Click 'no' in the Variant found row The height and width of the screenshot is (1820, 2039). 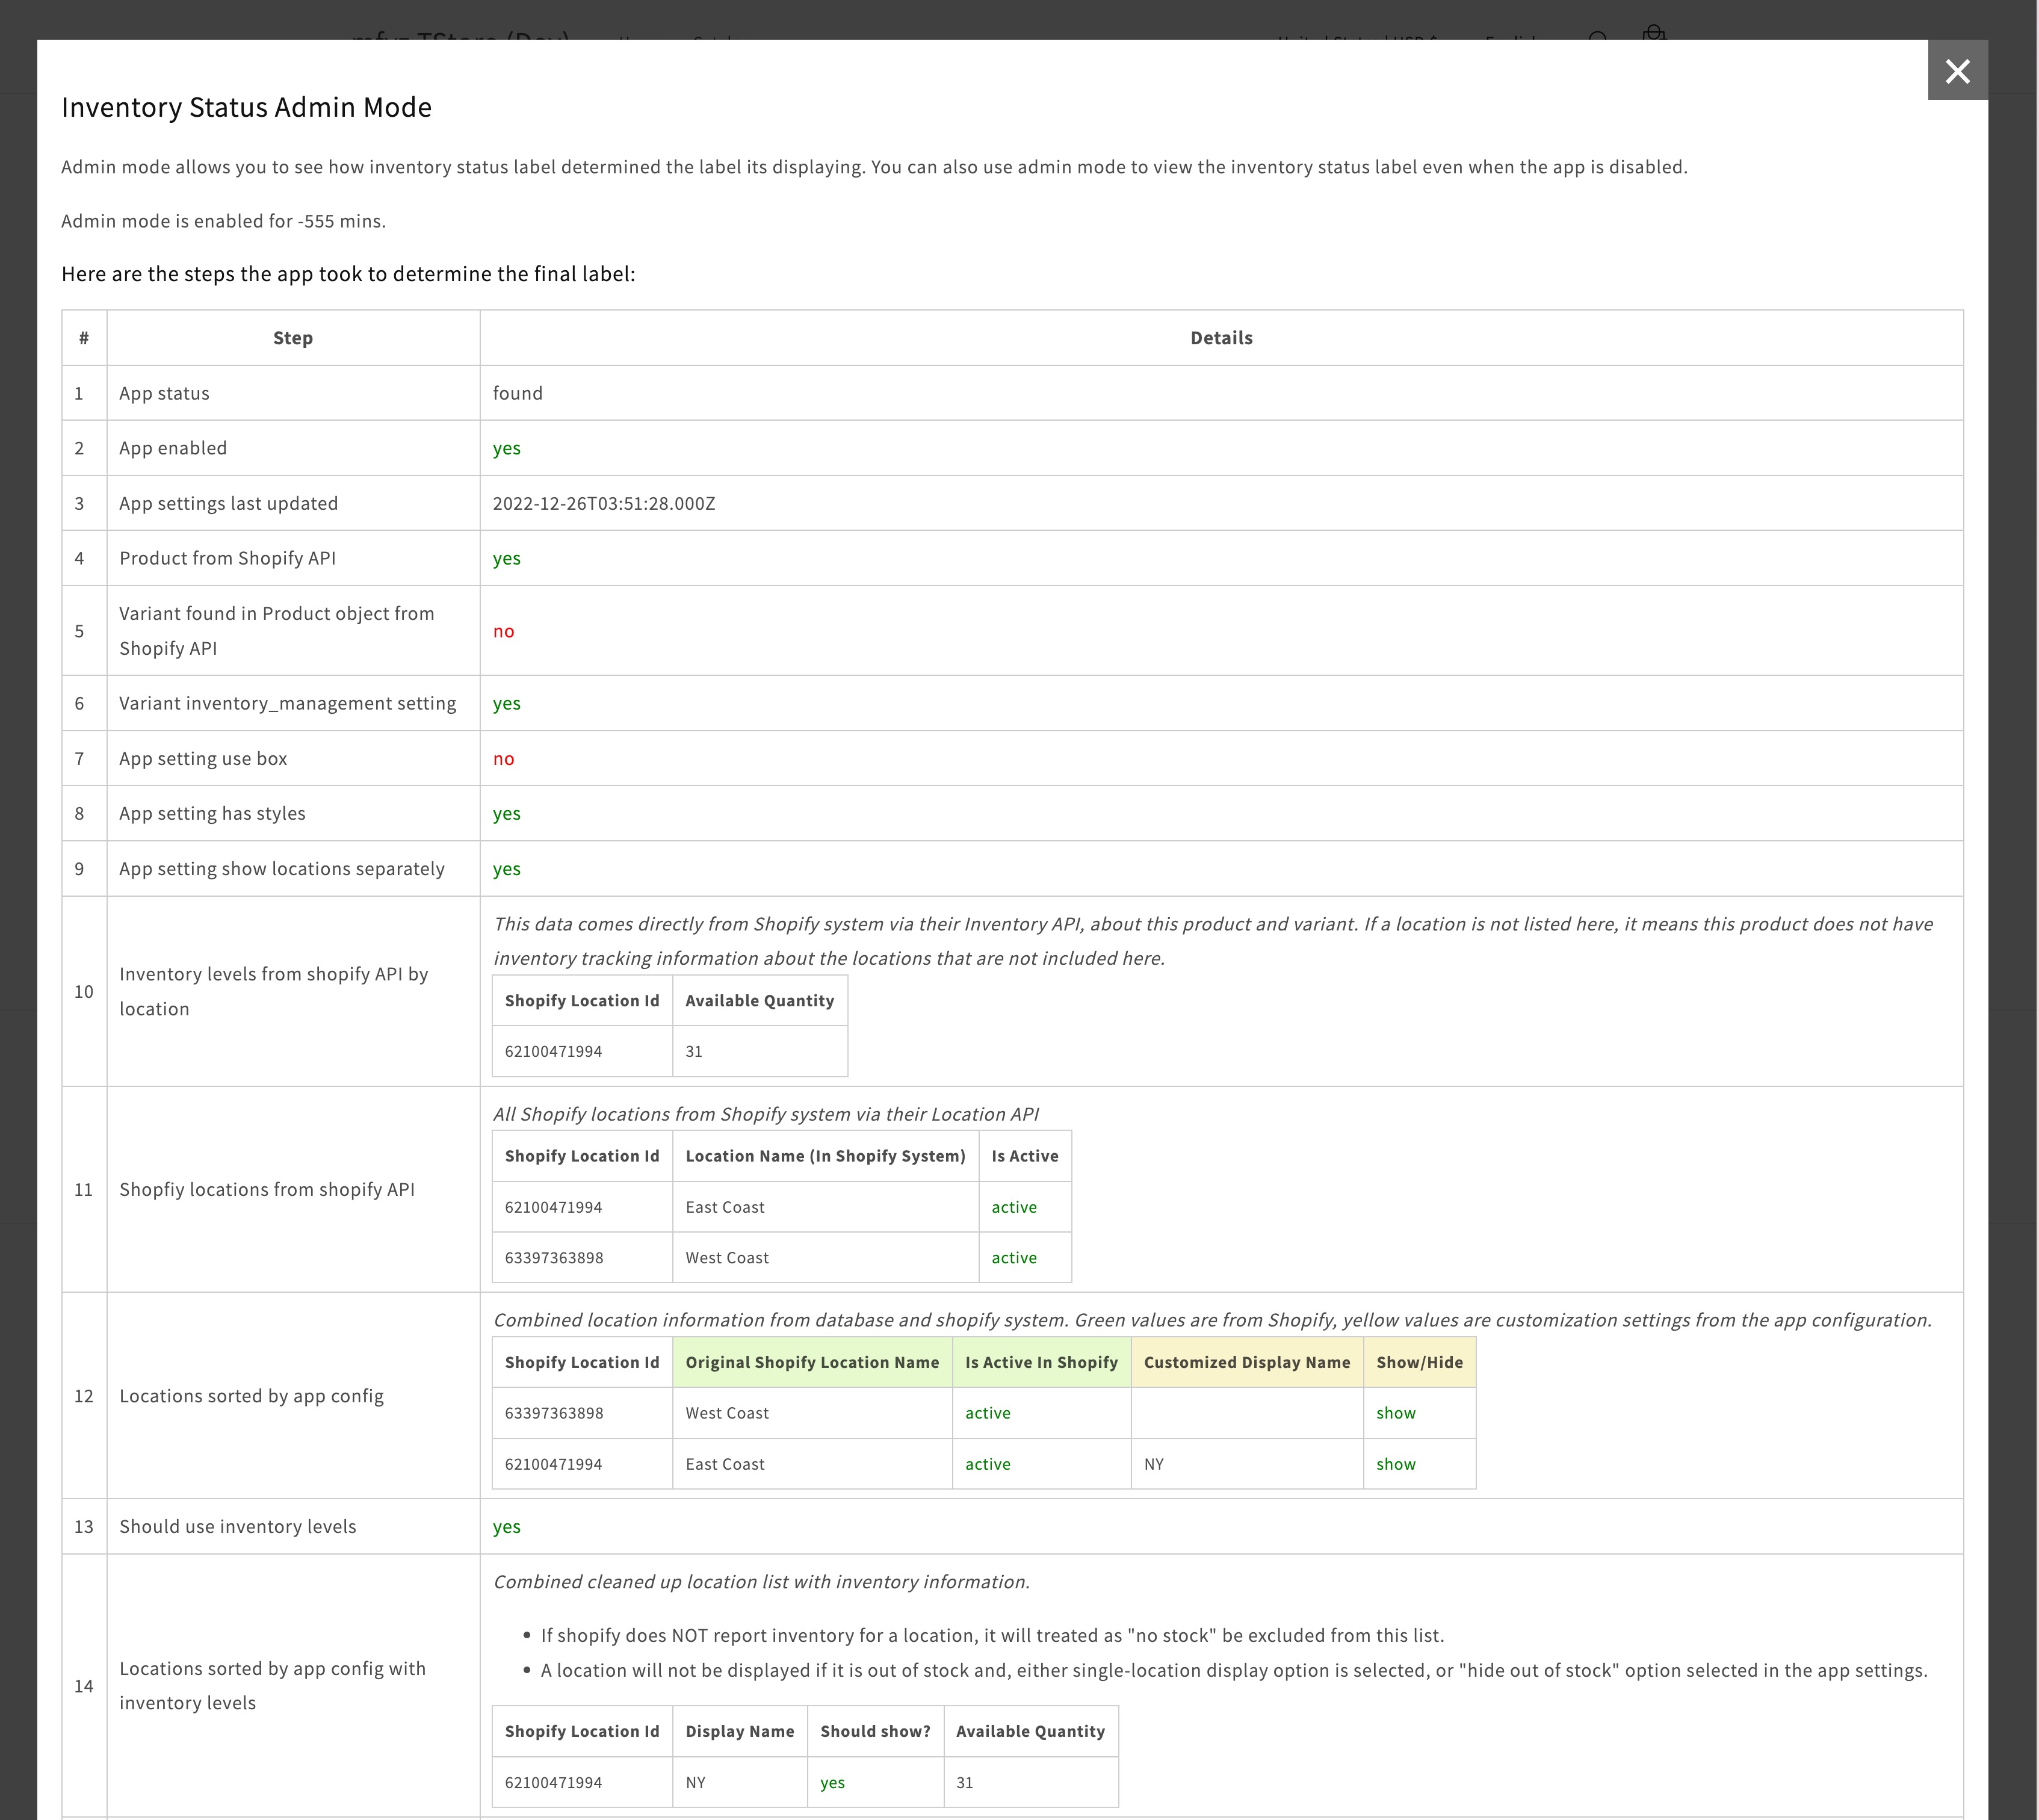coord(503,631)
